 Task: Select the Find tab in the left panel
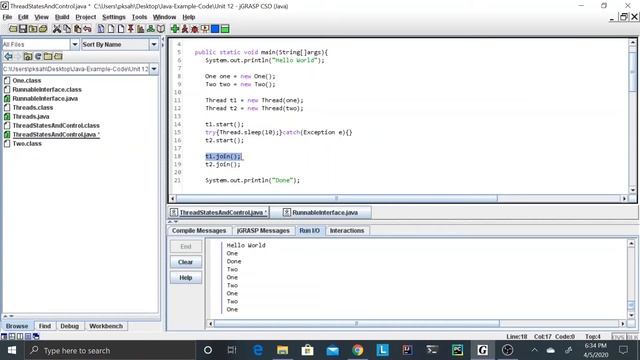click(x=44, y=326)
